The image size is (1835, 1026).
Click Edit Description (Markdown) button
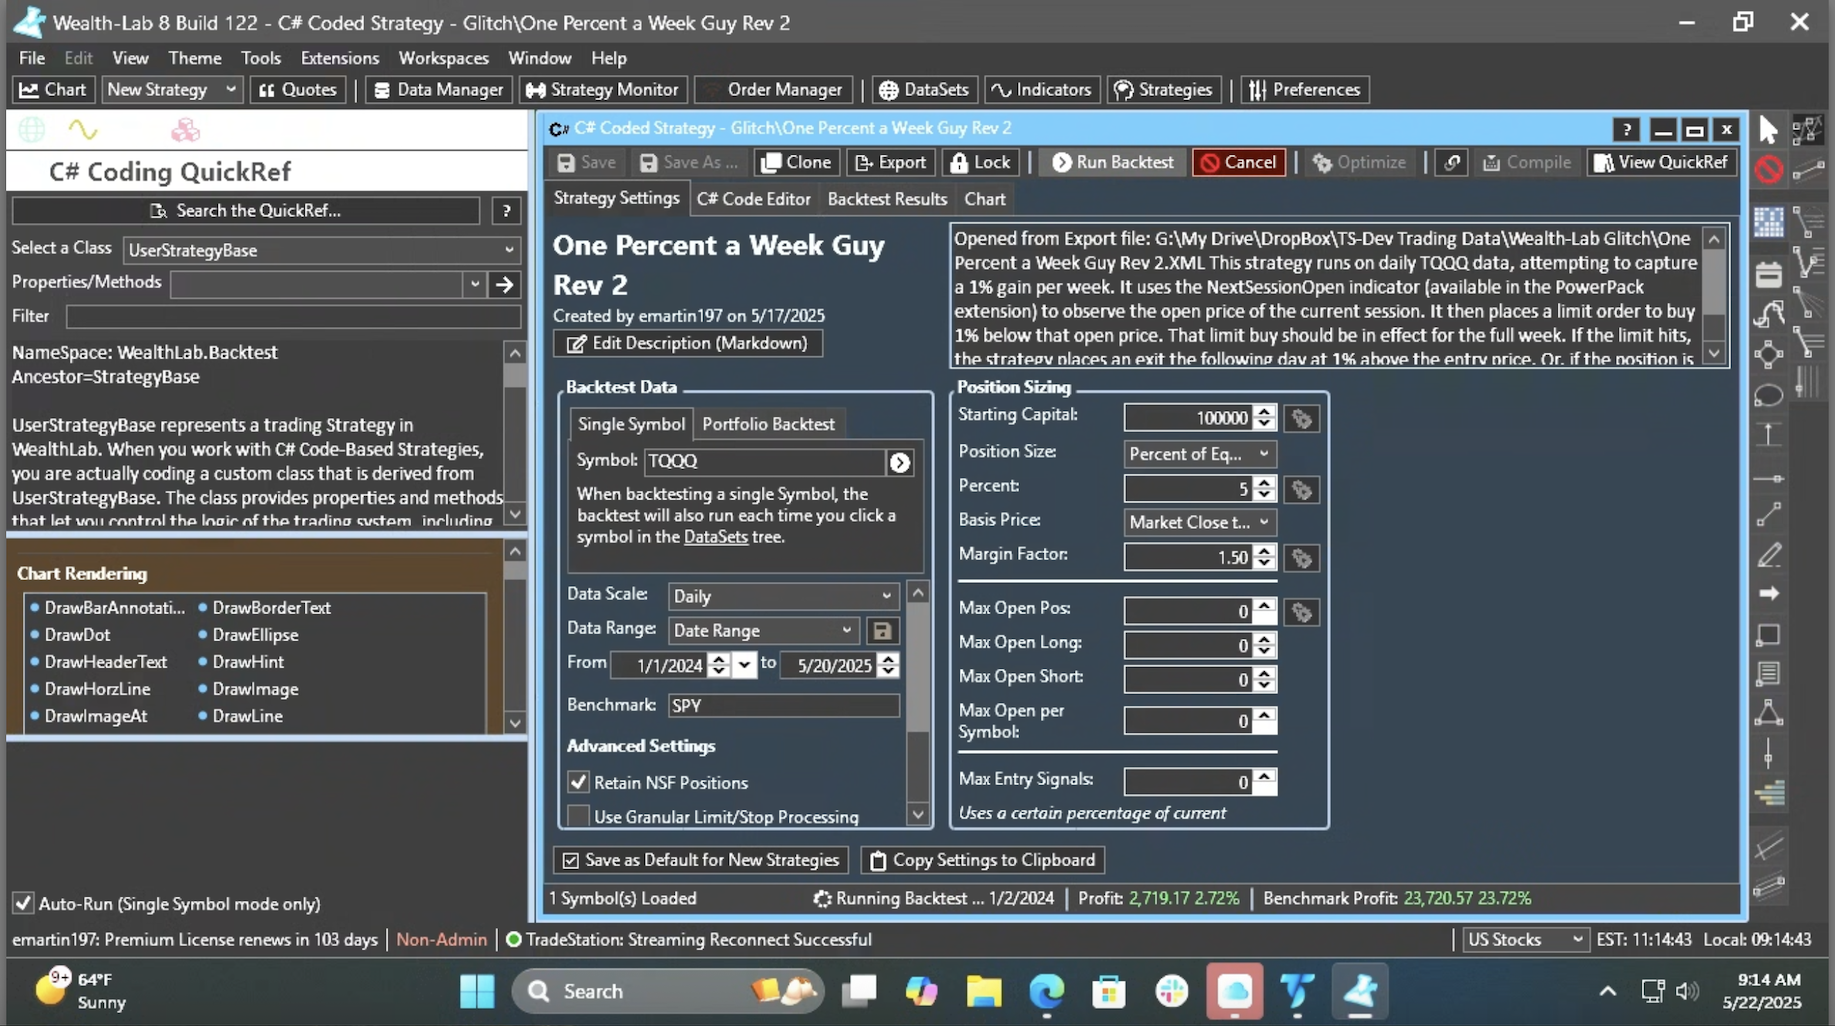click(688, 343)
